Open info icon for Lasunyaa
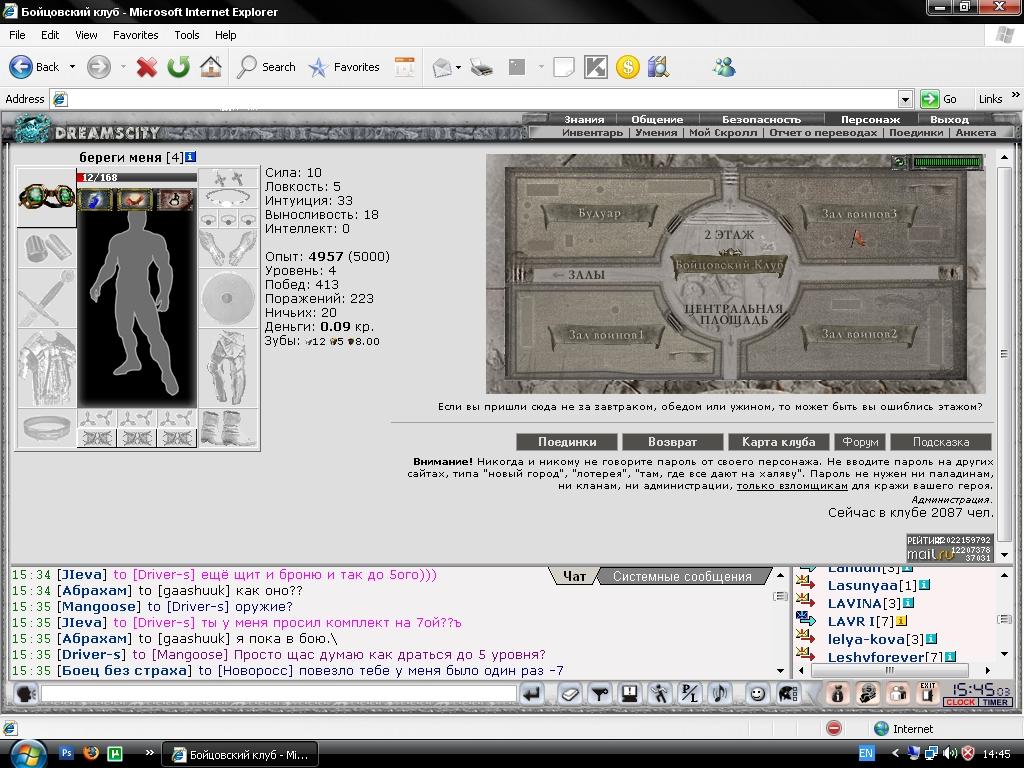1024x768 pixels. pos(925,585)
